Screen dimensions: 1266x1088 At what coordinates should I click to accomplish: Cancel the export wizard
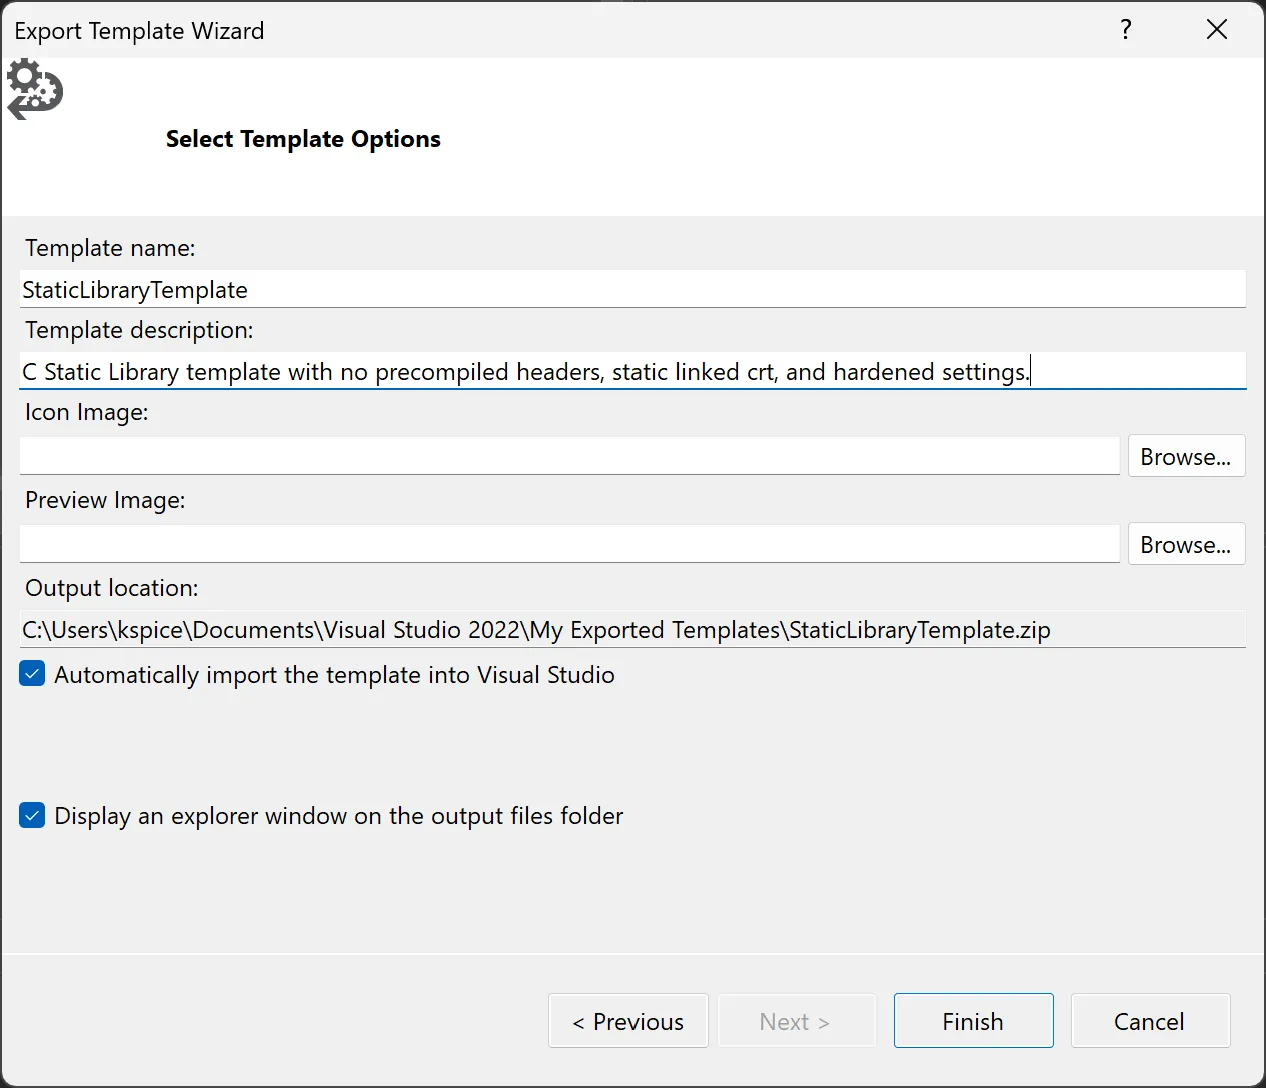coord(1150,1021)
